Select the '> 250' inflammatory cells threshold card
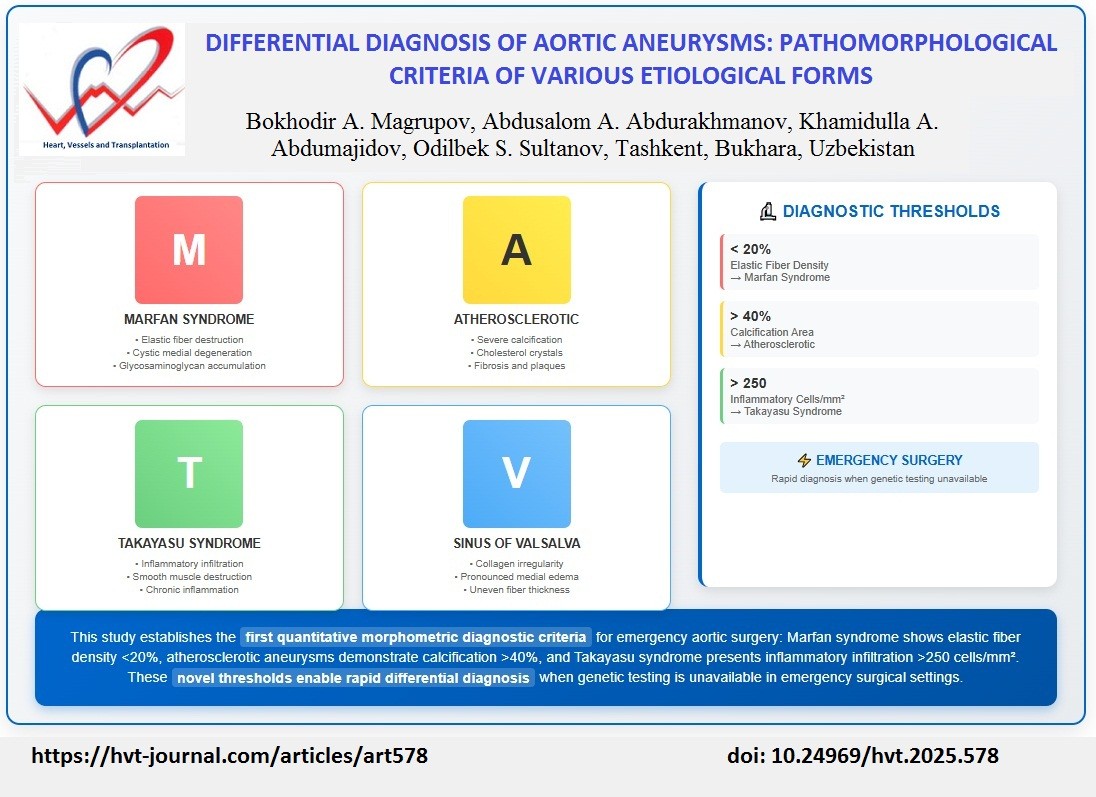Viewport: 1096px width, 797px height. tap(879, 396)
